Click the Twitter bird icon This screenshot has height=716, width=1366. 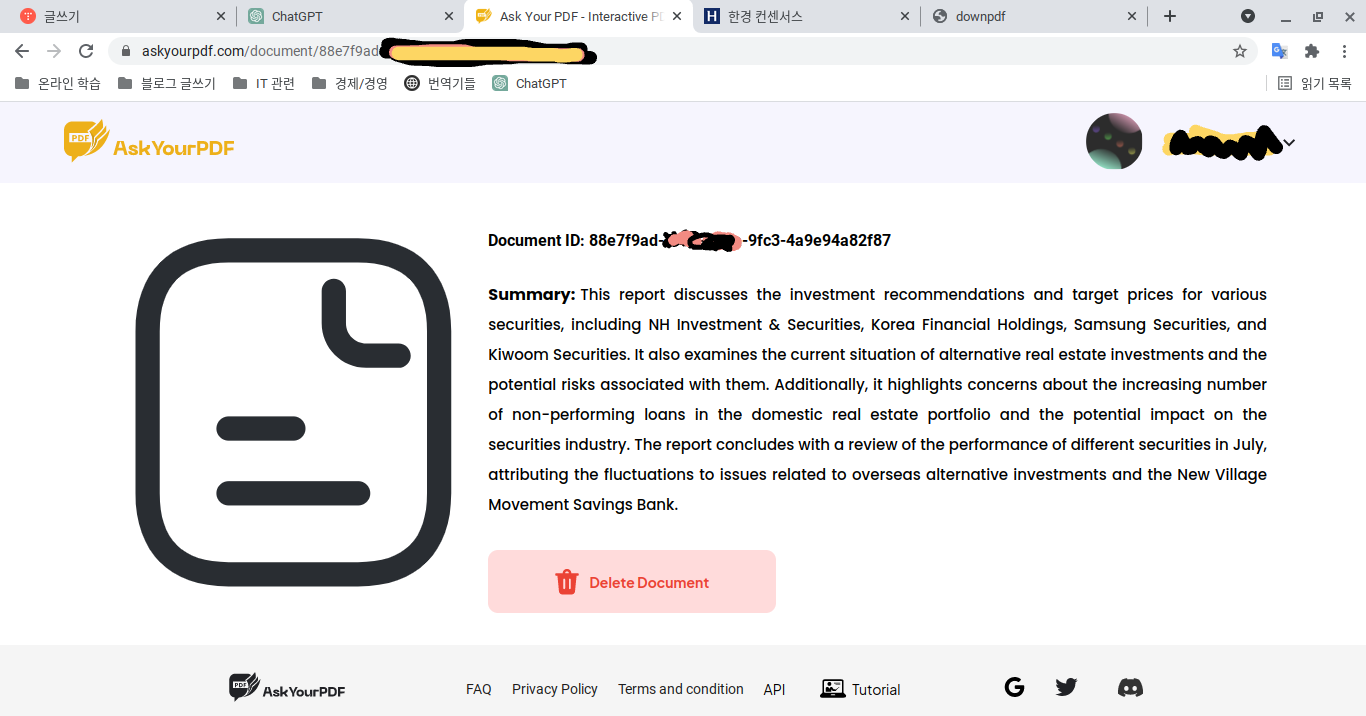(1066, 687)
